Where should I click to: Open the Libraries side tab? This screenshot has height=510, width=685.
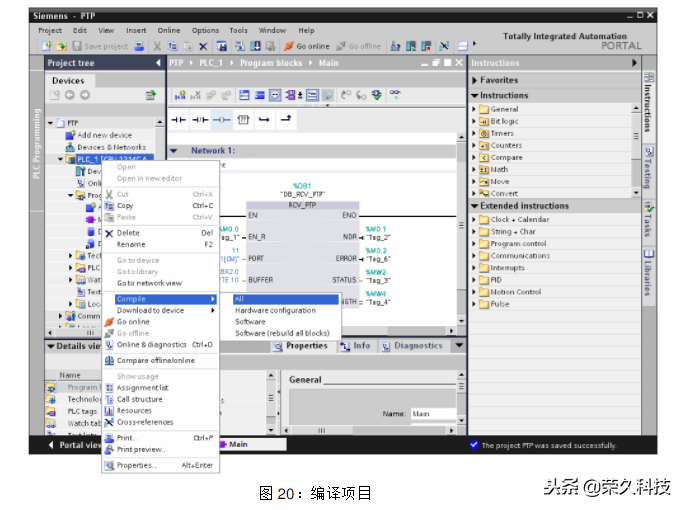(x=649, y=272)
